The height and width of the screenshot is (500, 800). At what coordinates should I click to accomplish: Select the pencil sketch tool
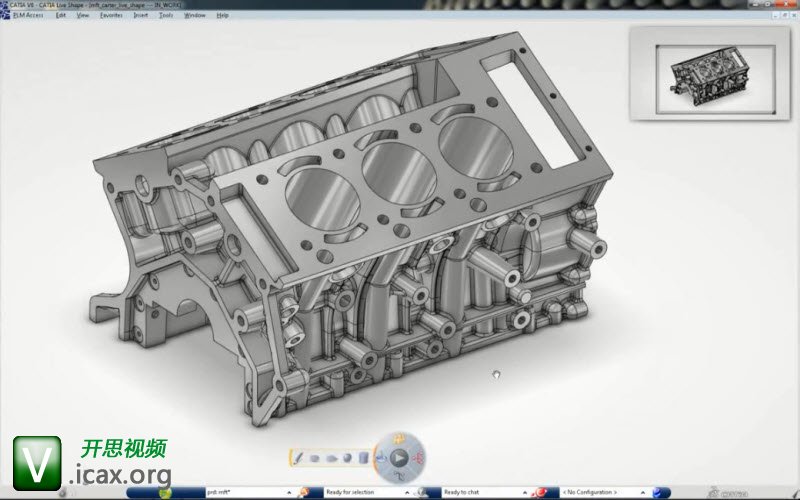(298, 457)
